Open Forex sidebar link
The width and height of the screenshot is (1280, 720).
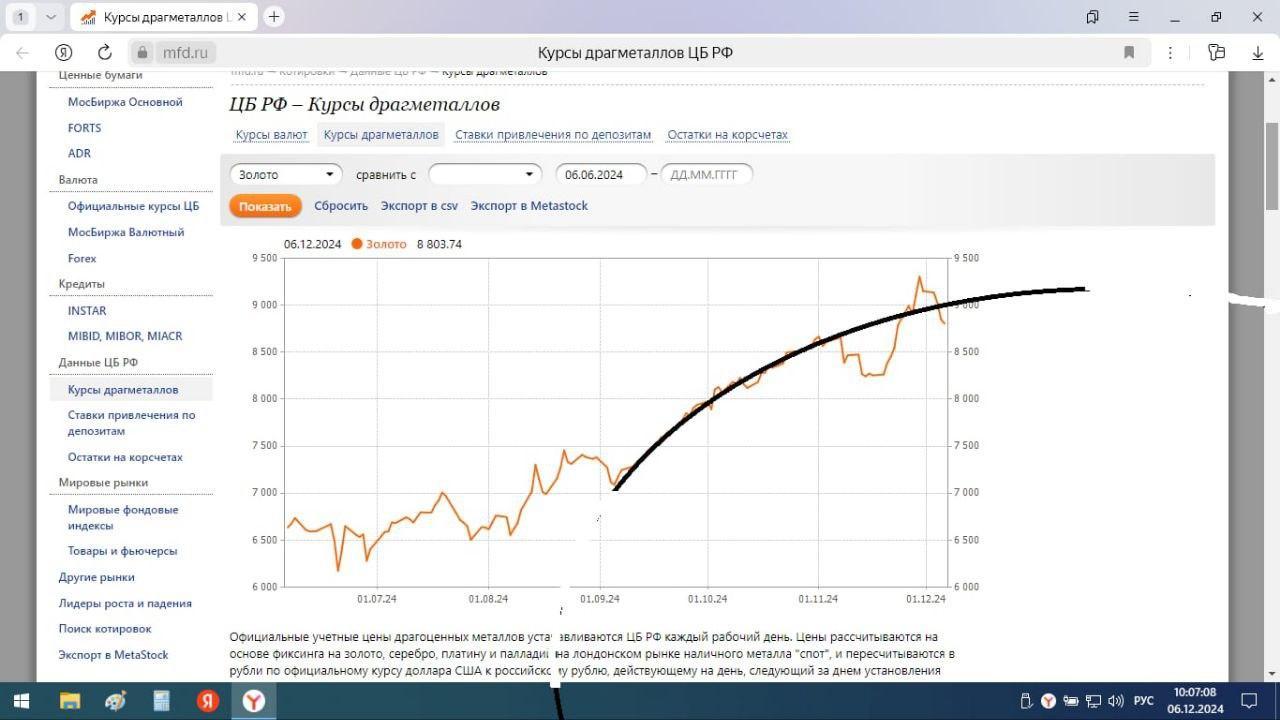tap(82, 258)
